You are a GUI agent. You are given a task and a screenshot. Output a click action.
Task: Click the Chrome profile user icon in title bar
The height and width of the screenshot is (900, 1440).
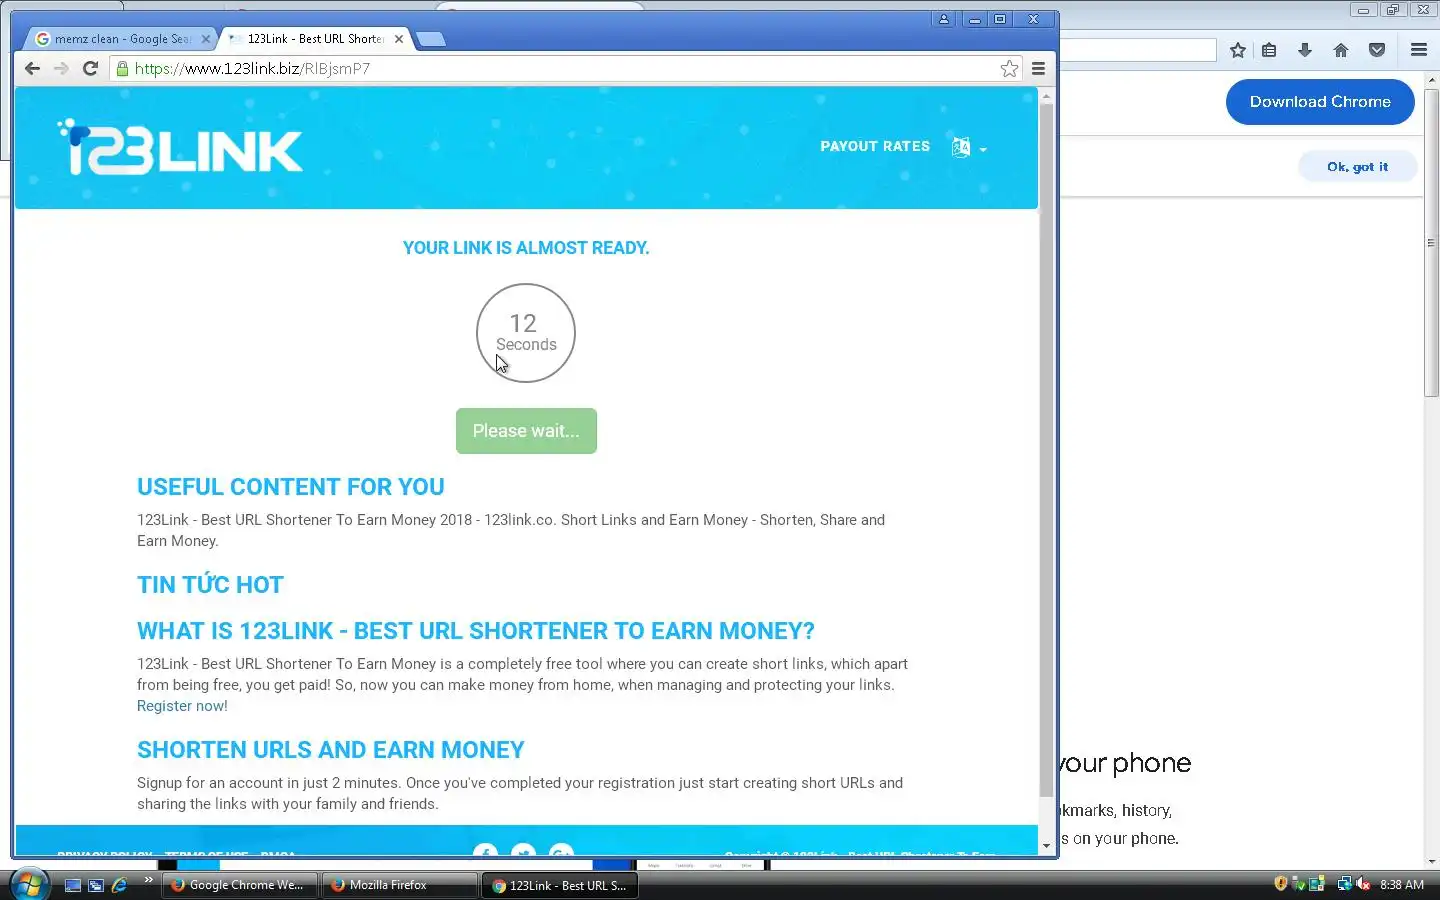(x=943, y=19)
